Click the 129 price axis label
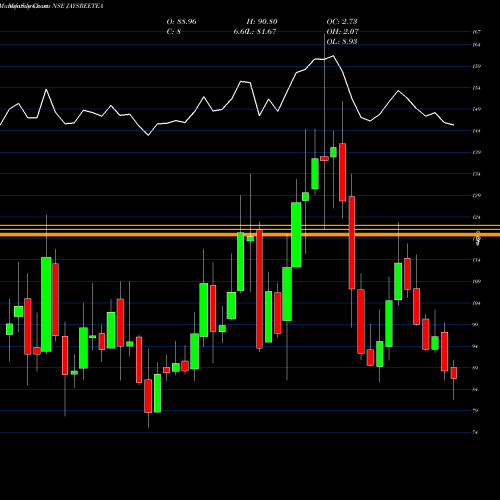The width and height of the screenshot is (500, 500). tap(477, 195)
